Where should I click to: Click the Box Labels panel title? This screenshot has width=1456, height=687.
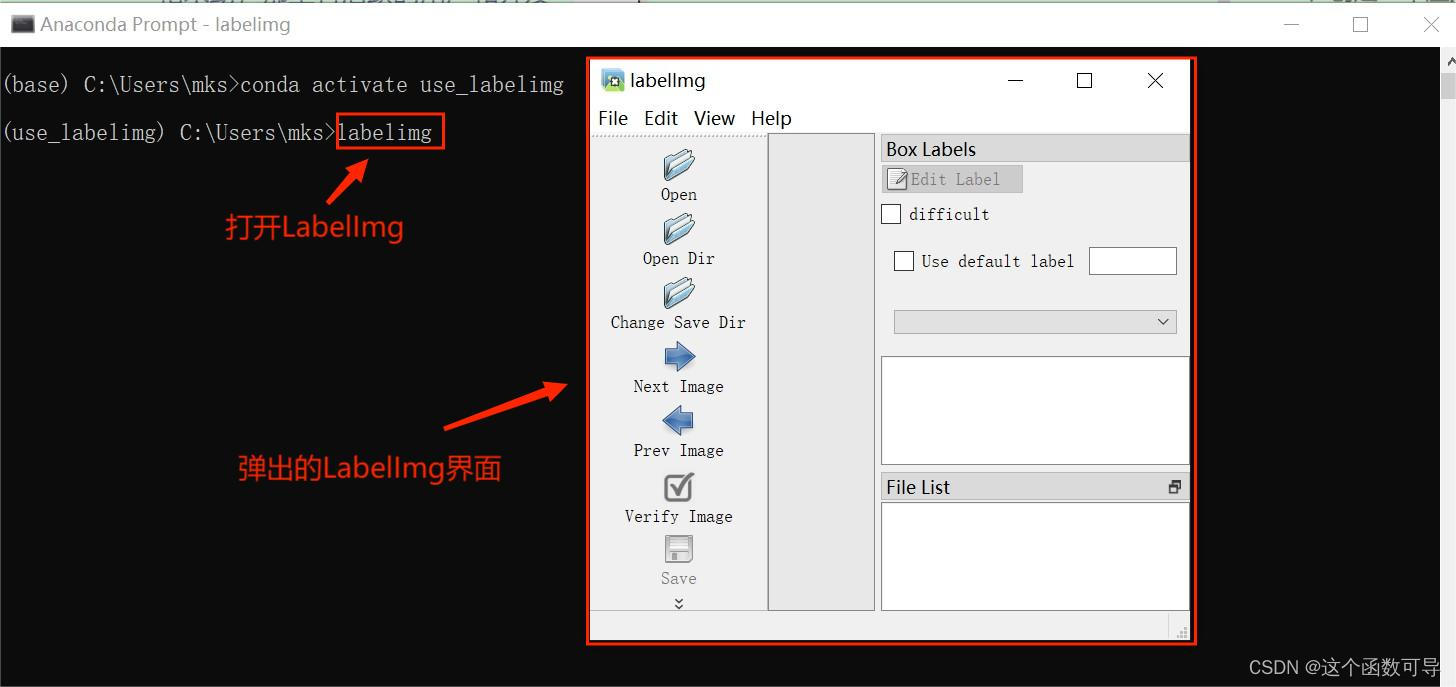[x=930, y=149]
